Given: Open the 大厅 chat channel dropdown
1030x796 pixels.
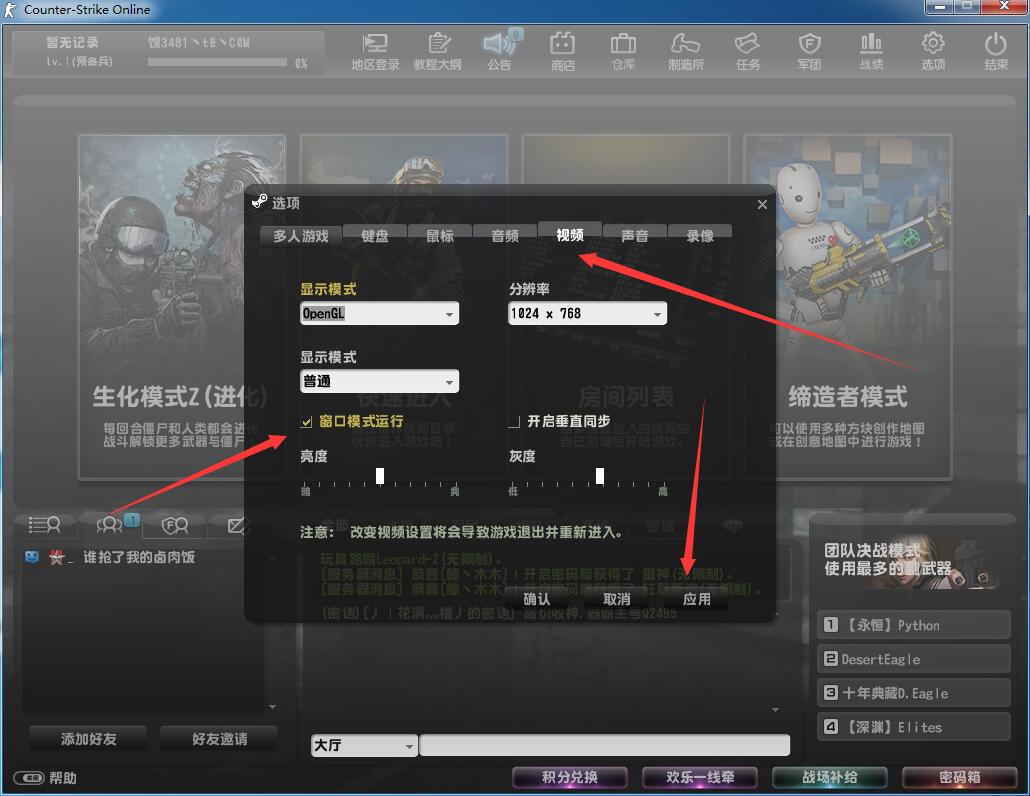Looking at the screenshot, I should pyautogui.click(x=364, y=745).
